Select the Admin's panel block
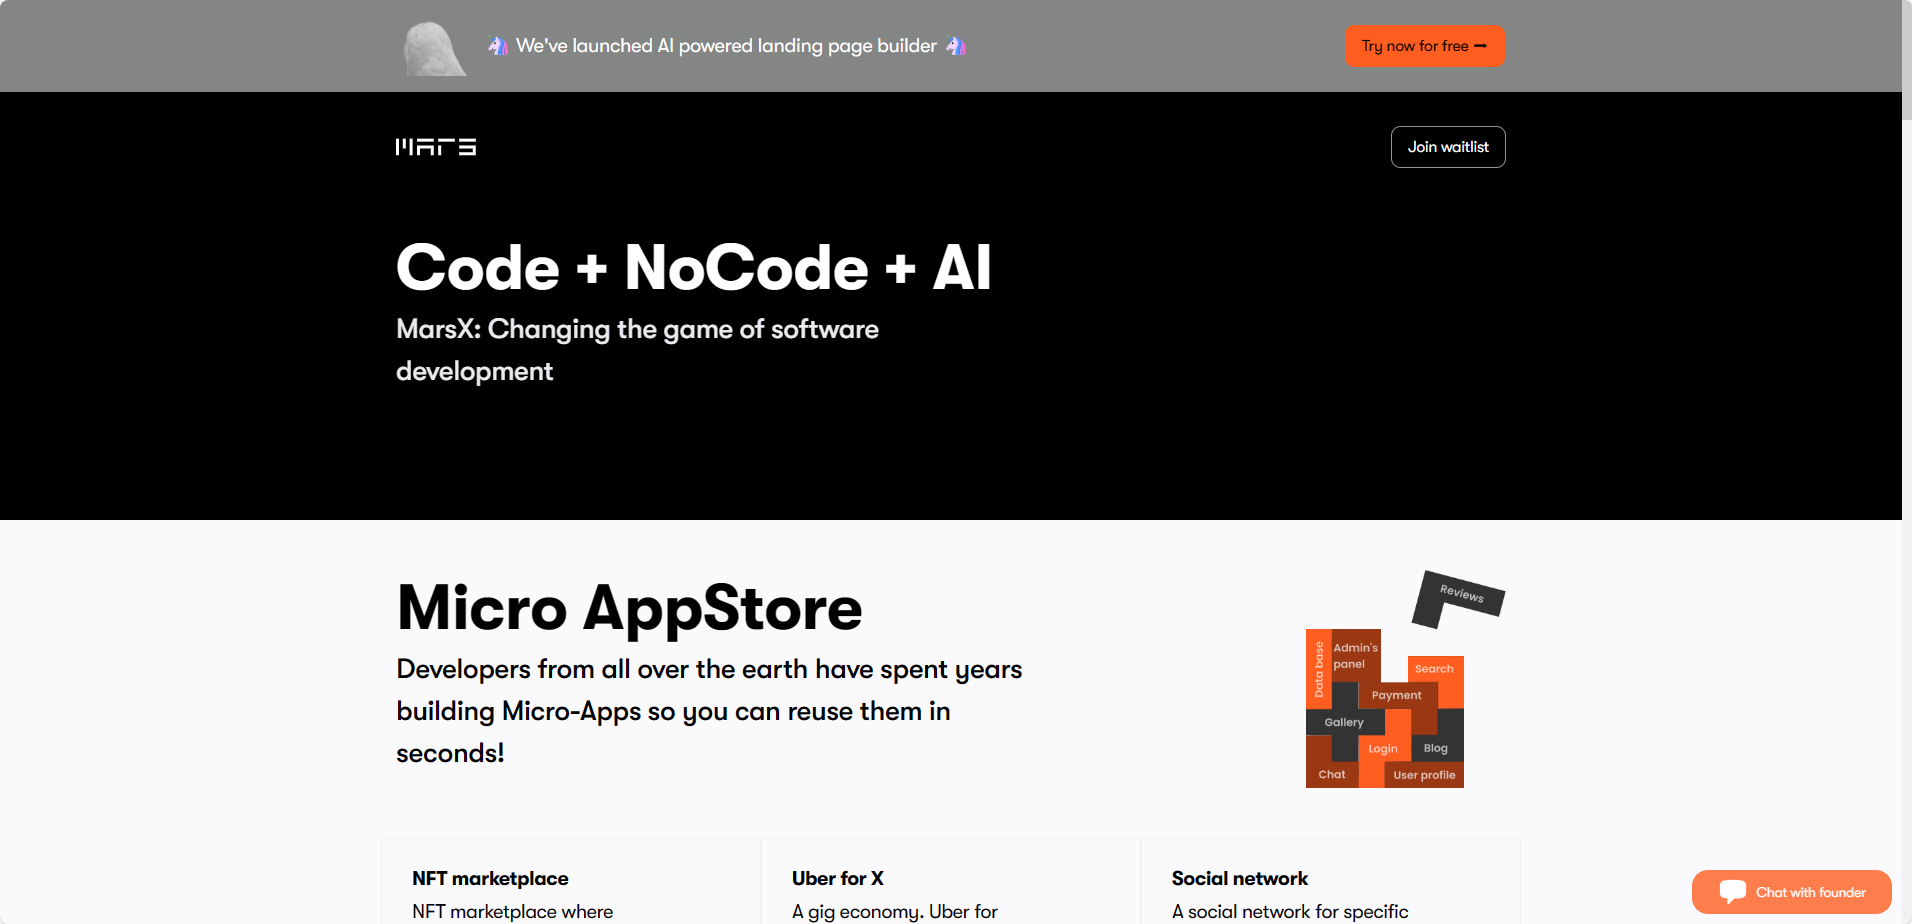Screen dimensions: 1912x924 click(1355, 656)
